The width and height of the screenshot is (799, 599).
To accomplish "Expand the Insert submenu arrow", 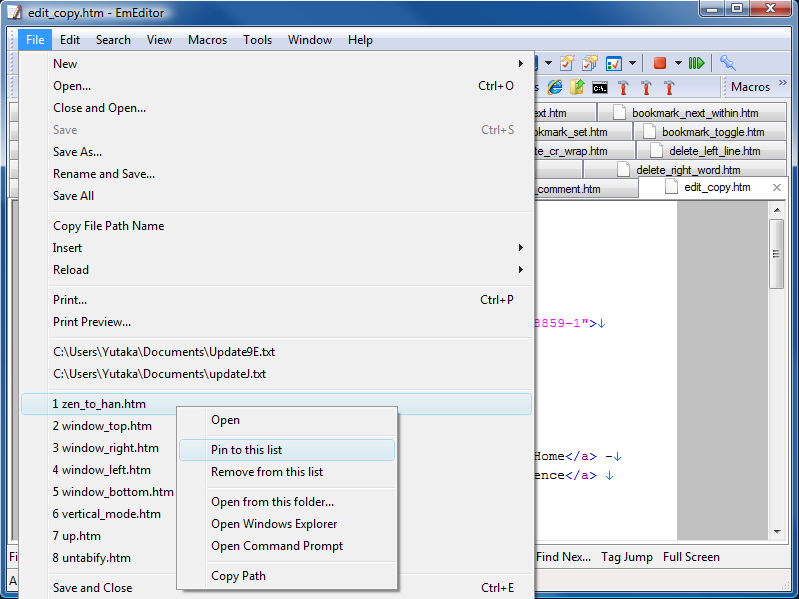I will pos(520,248).
